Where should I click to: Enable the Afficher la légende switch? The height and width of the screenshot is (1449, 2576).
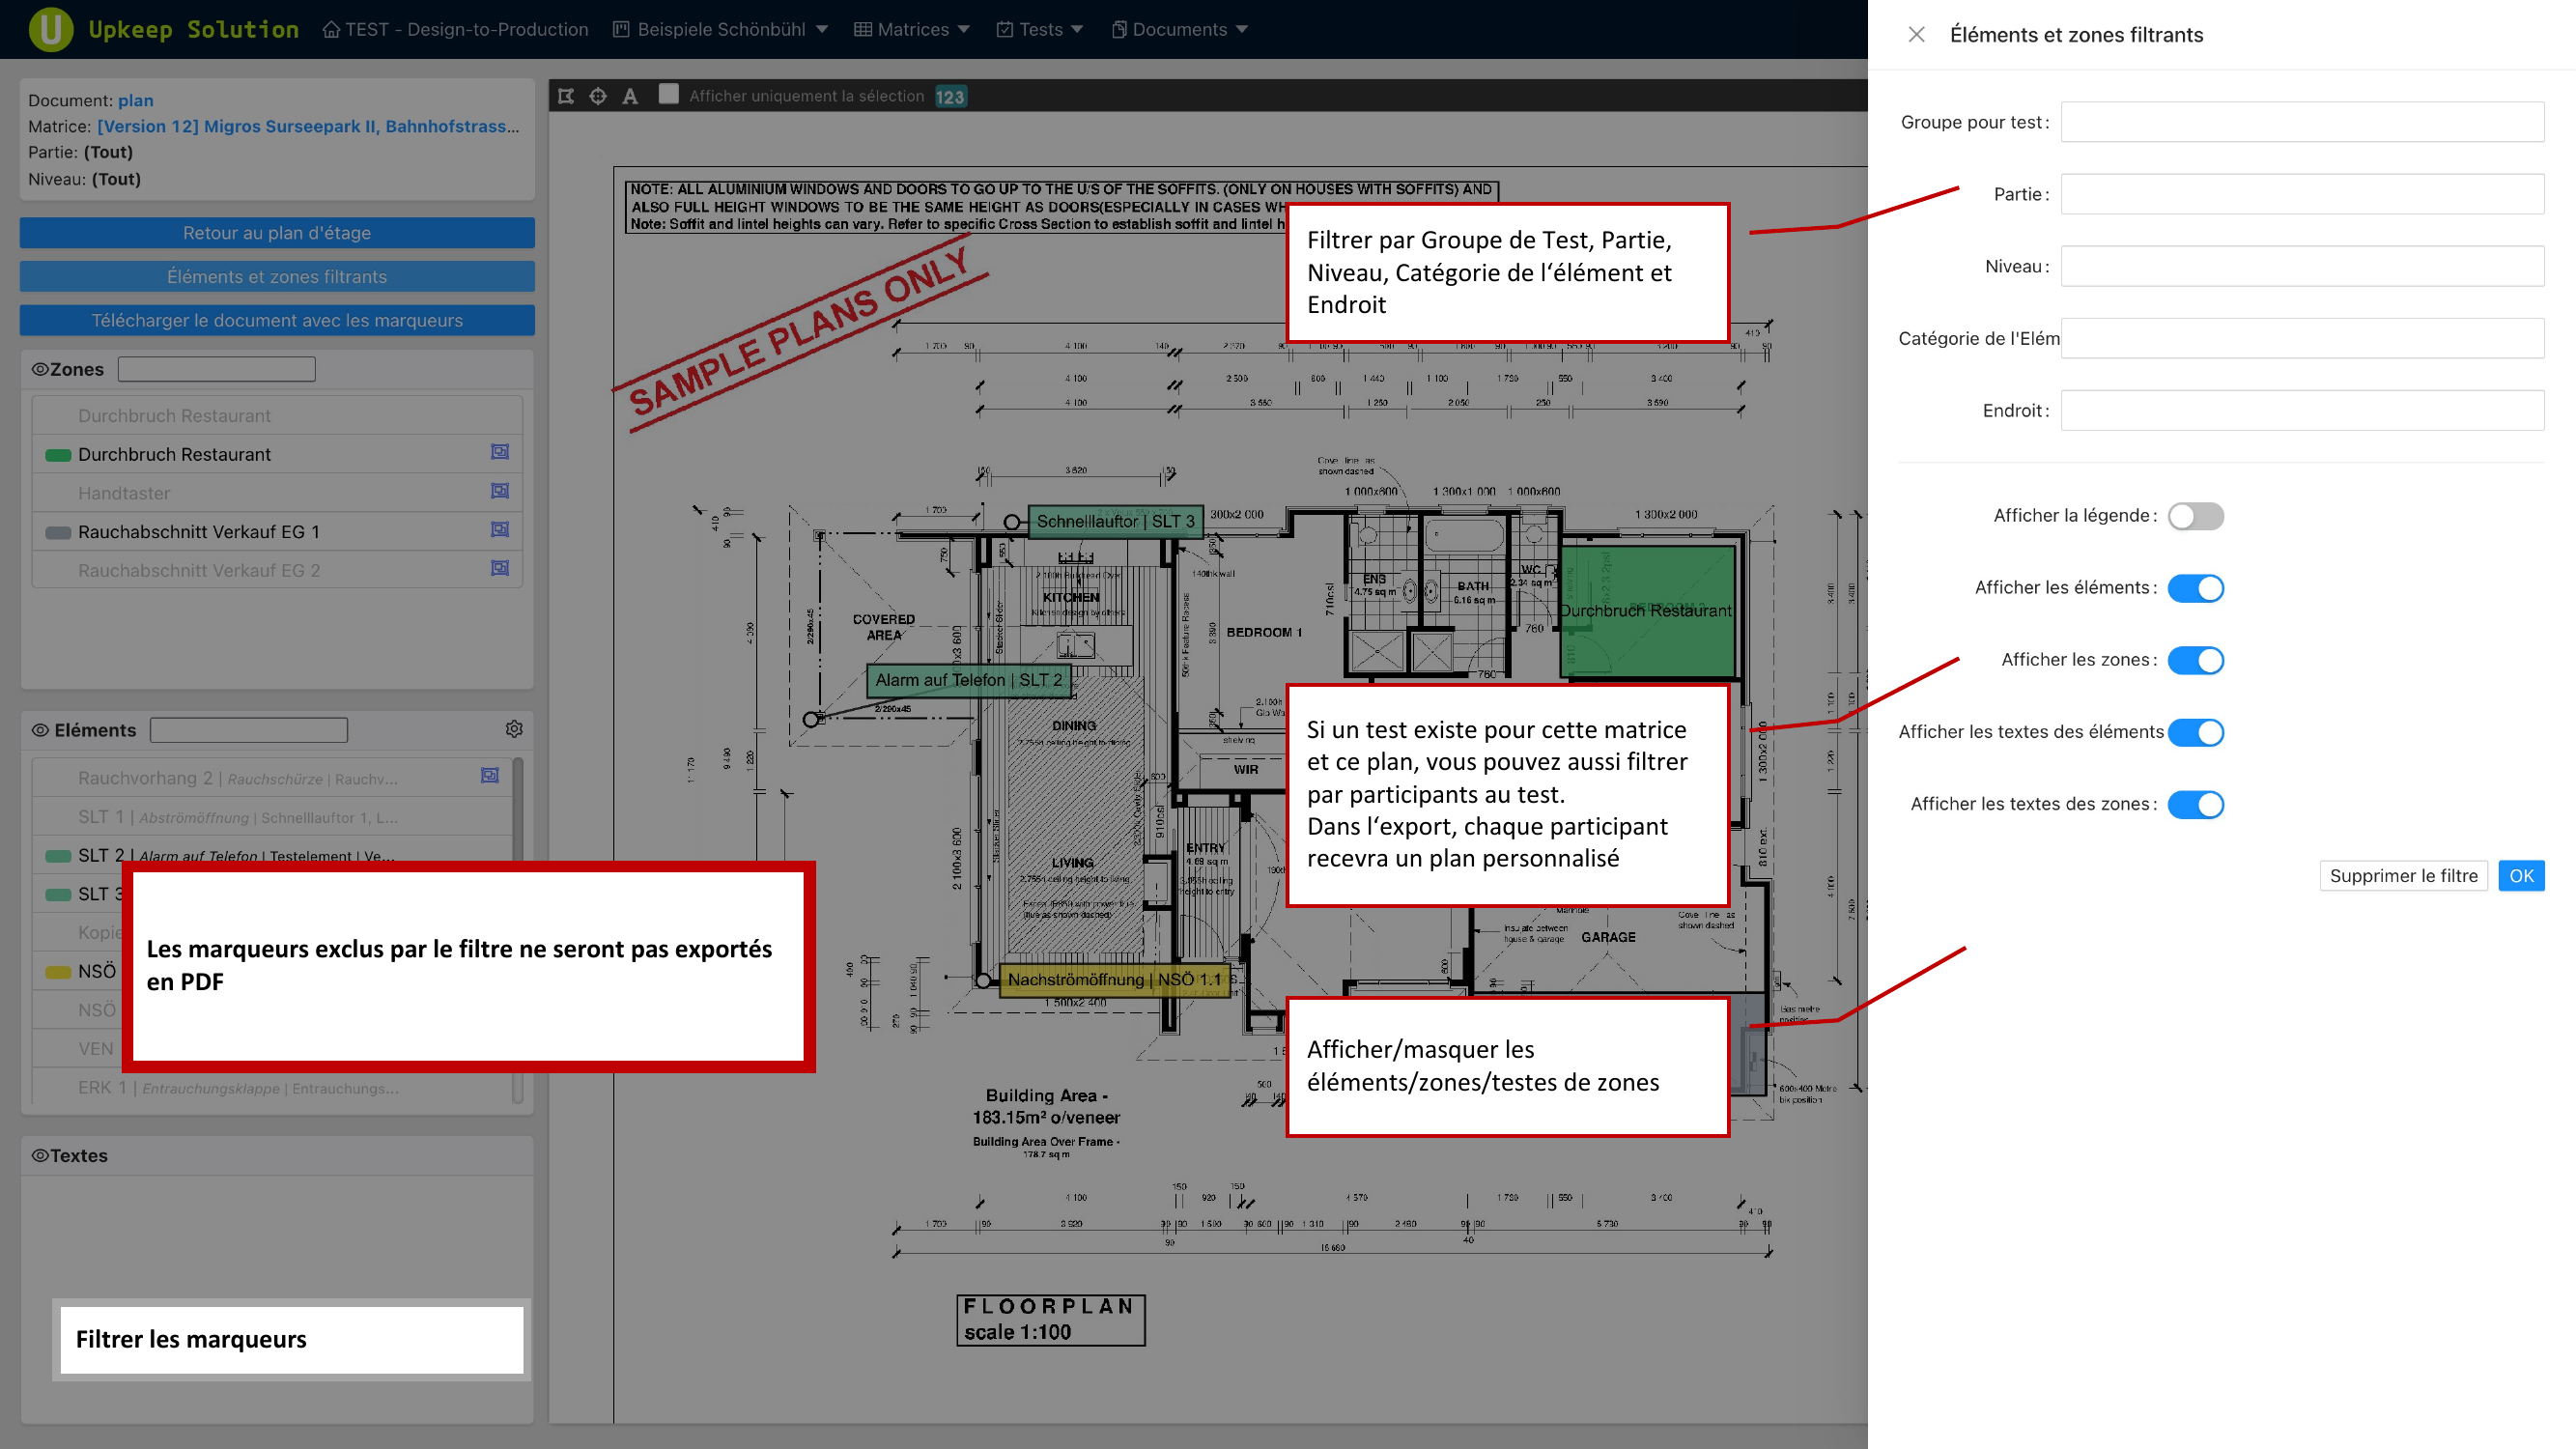click(2195, 516)
